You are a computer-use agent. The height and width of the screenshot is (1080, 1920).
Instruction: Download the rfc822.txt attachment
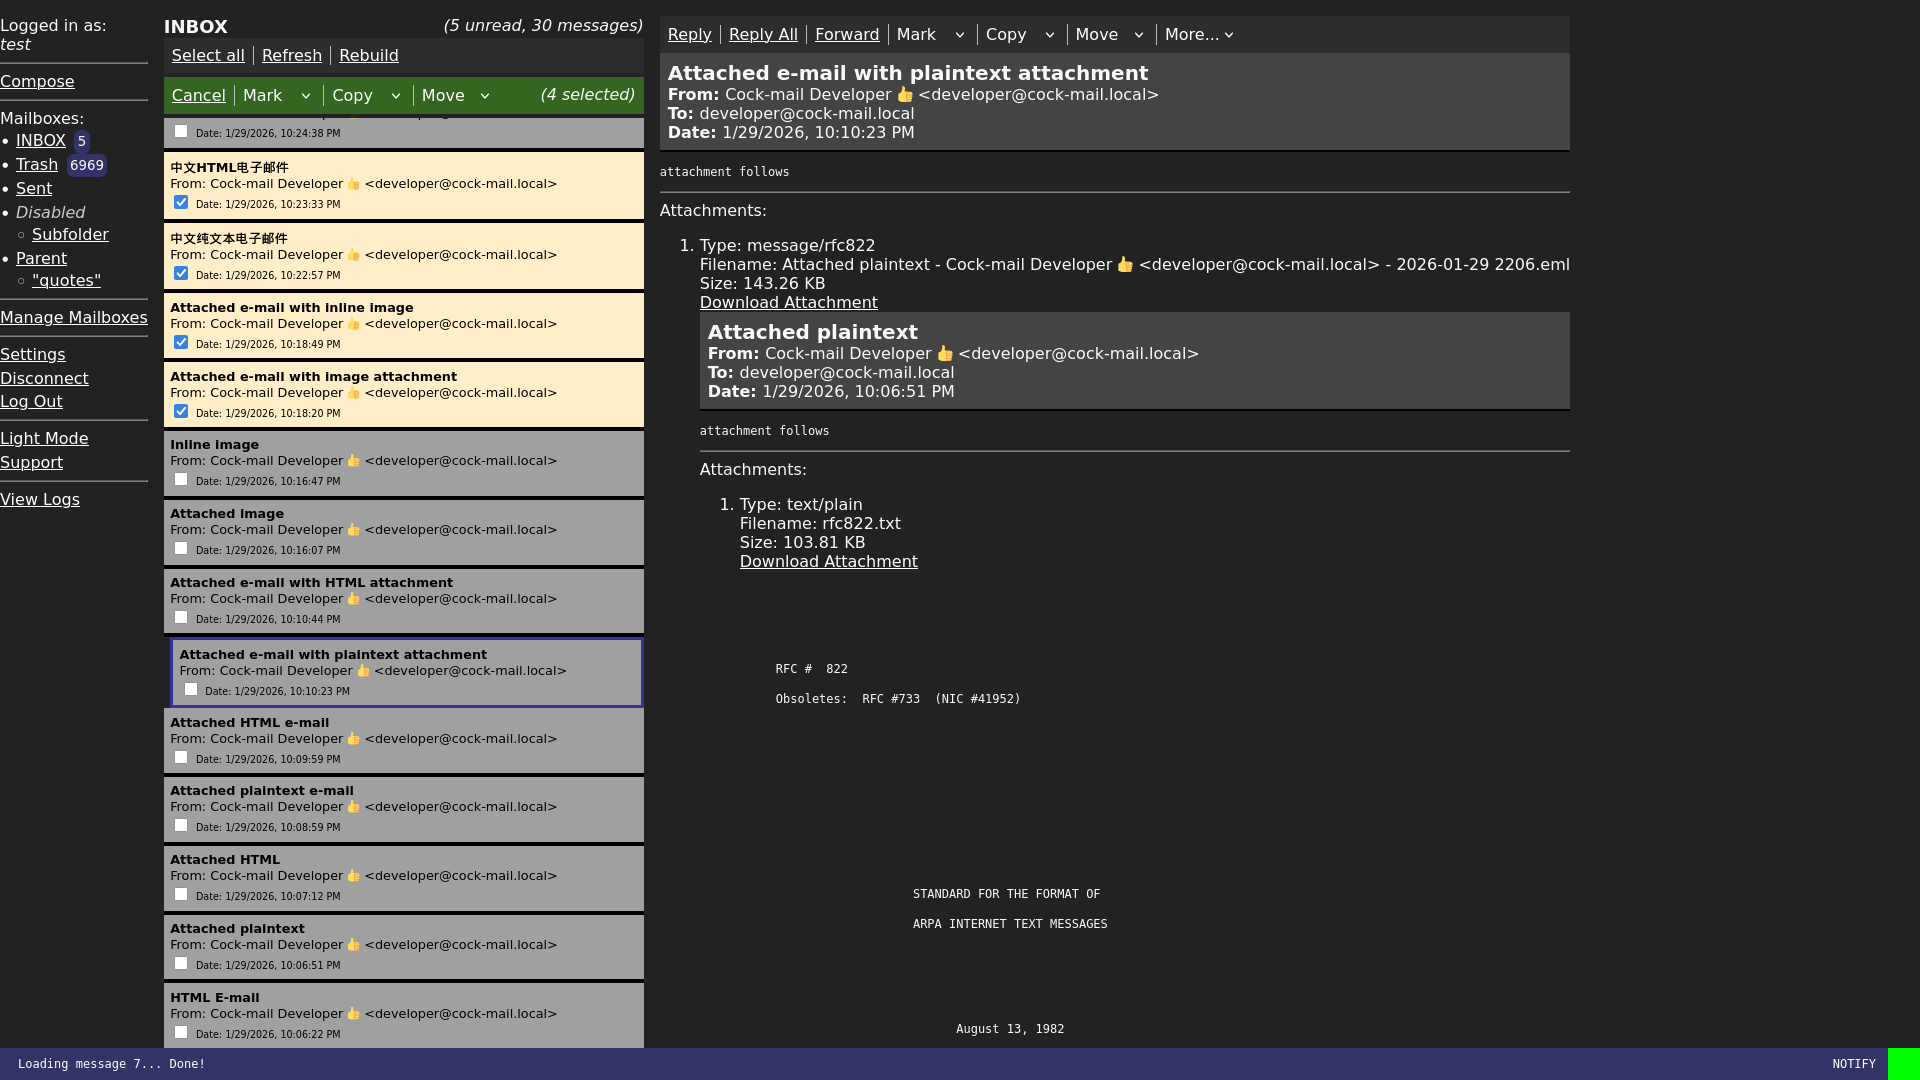pyautogui.click(x=828, y=561)
